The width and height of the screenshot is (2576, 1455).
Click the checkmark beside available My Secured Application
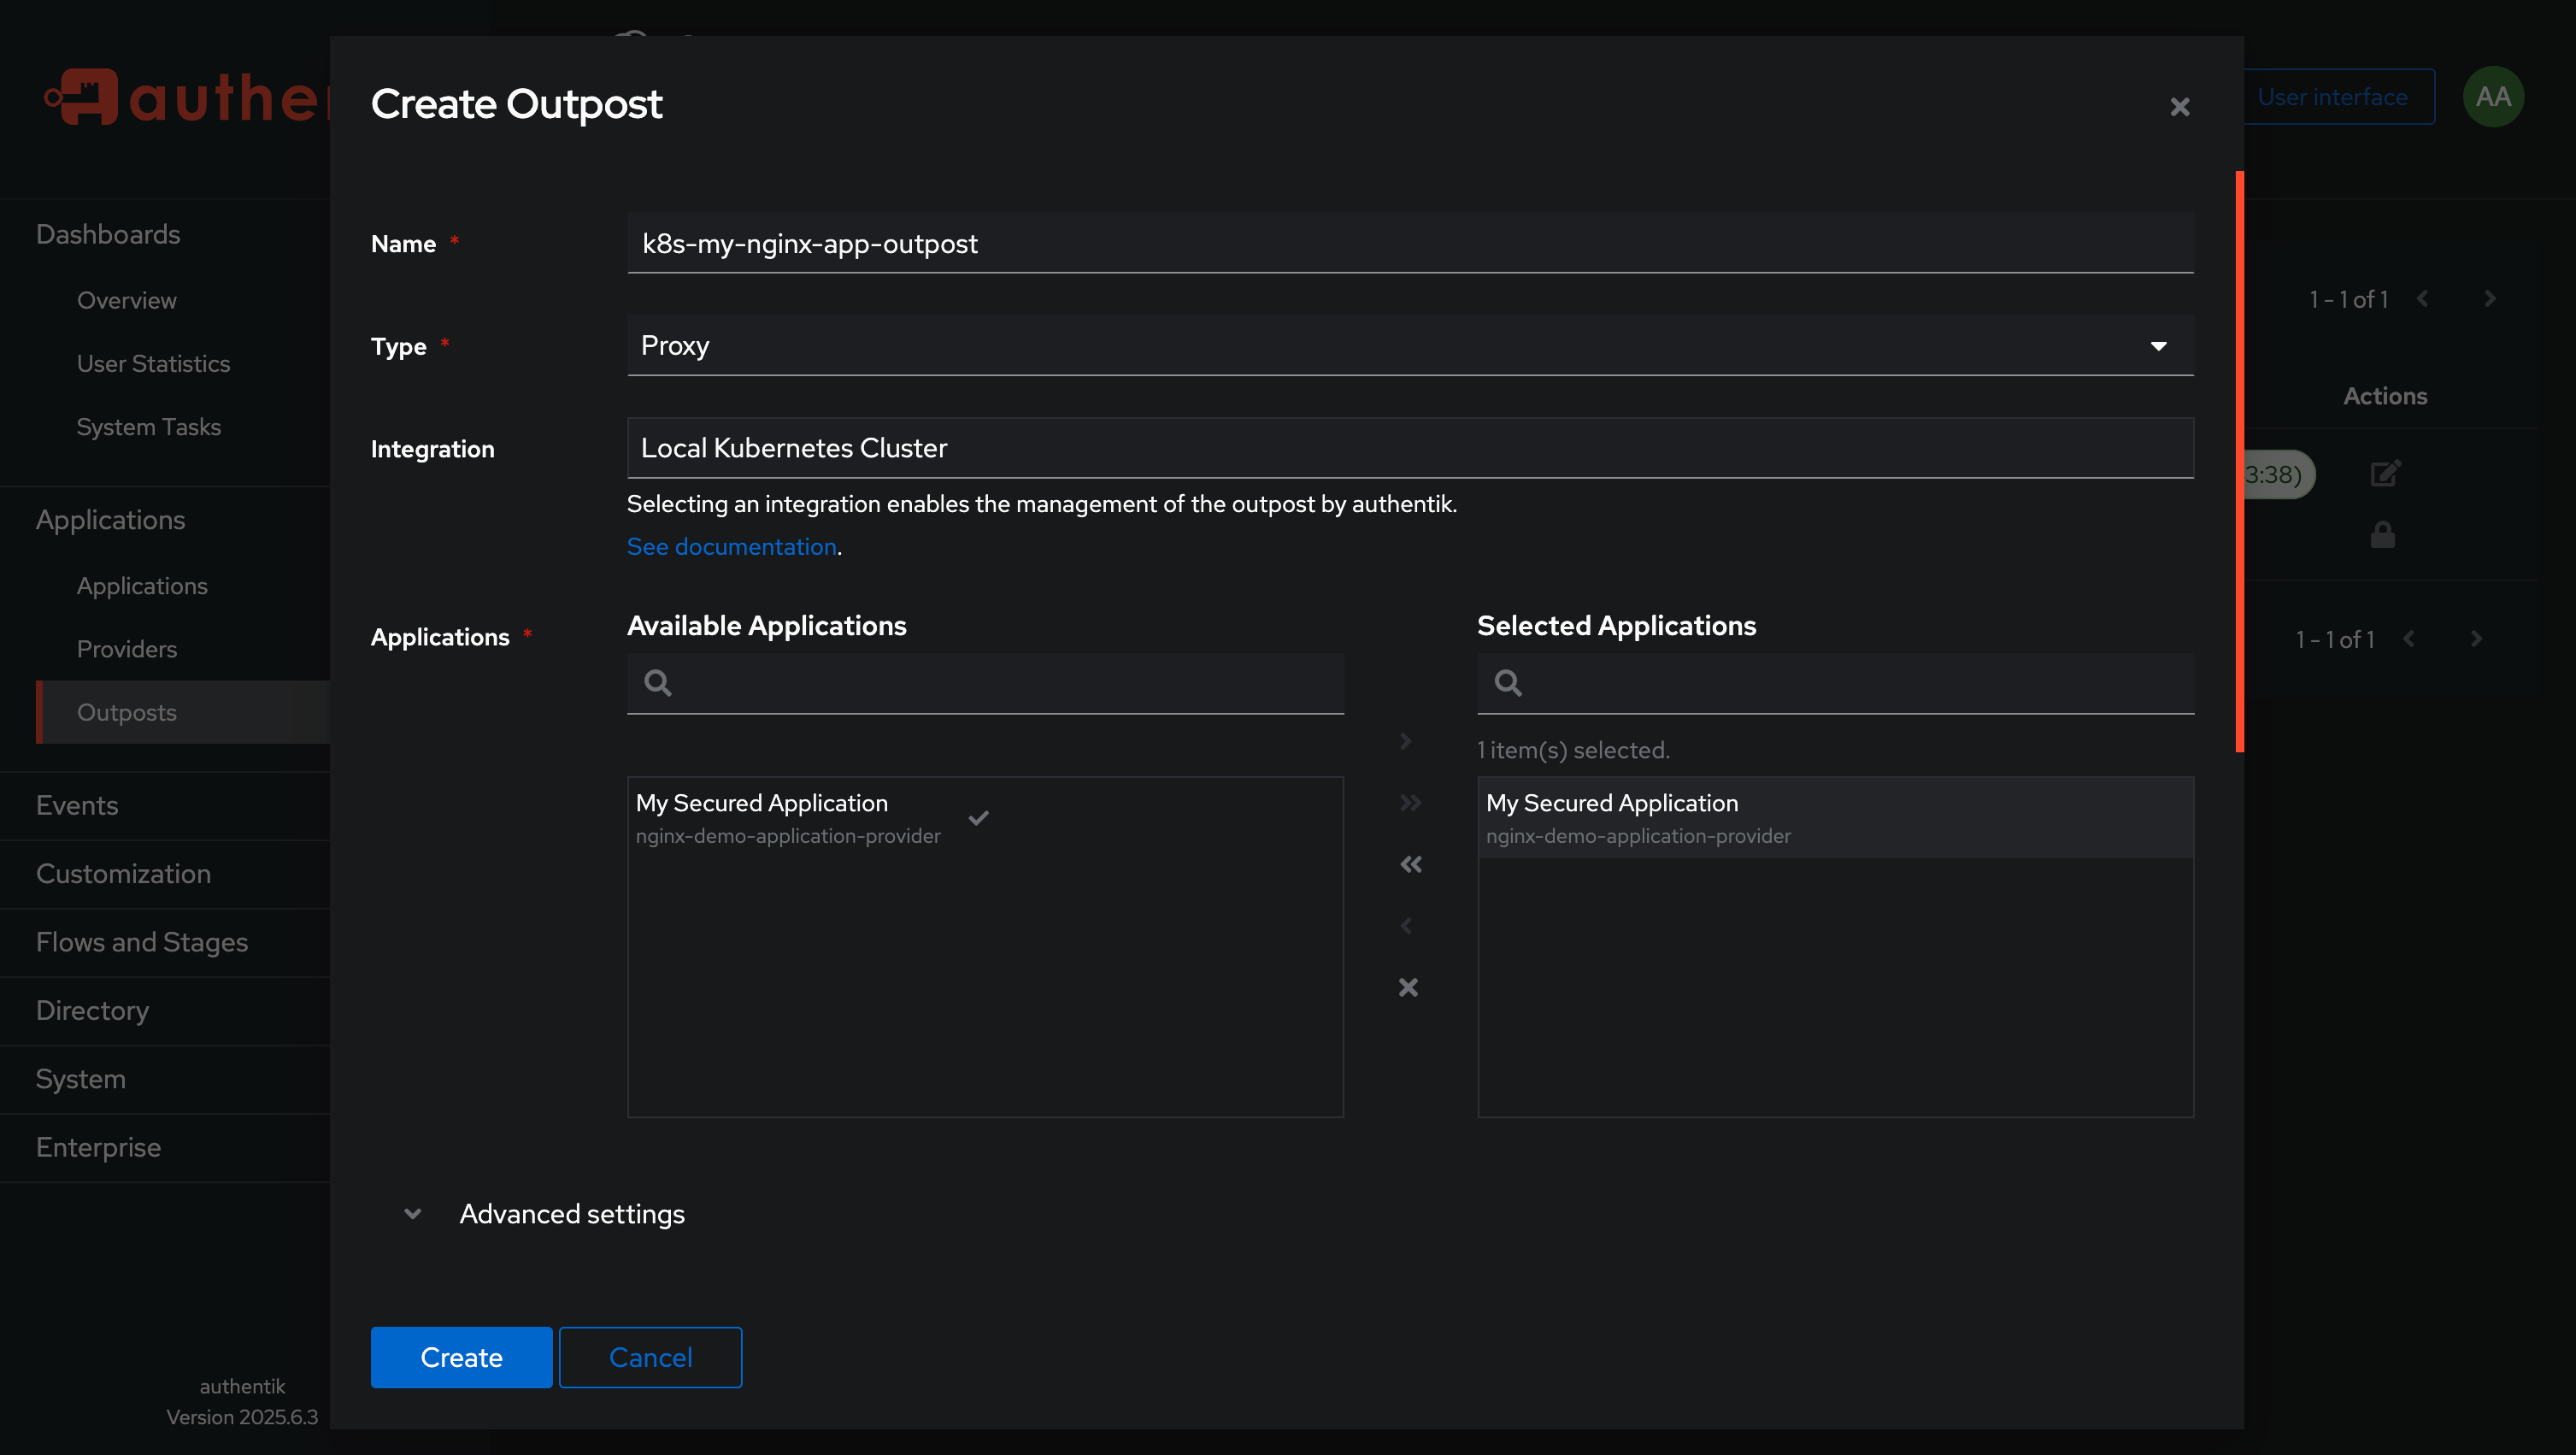[x=979, y=818]
